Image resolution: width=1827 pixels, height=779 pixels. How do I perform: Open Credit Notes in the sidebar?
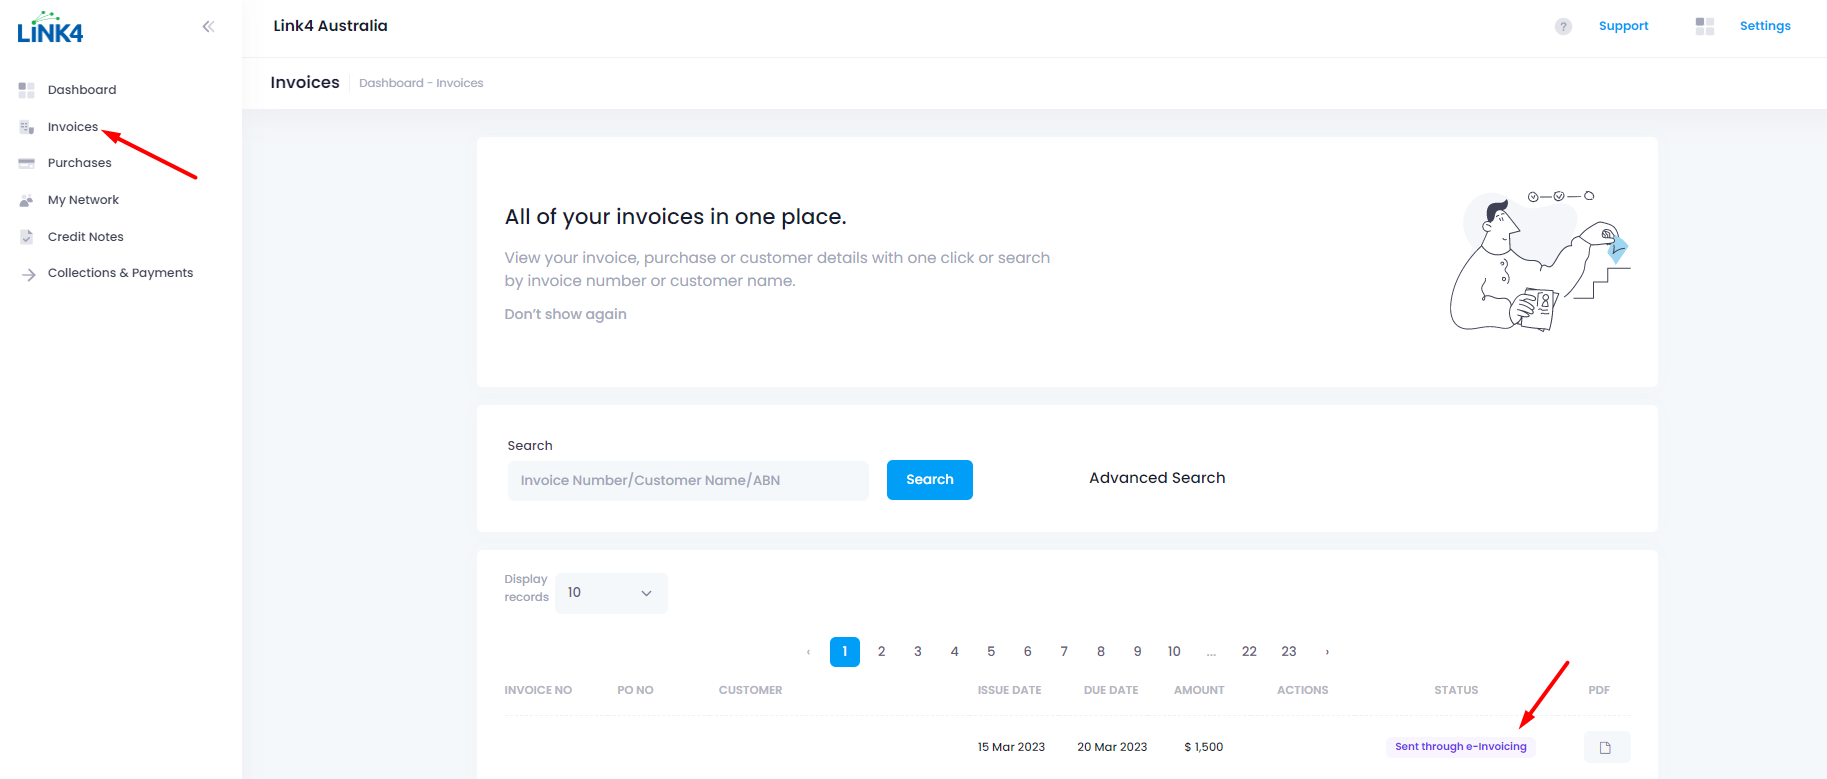tap(86, 237)
